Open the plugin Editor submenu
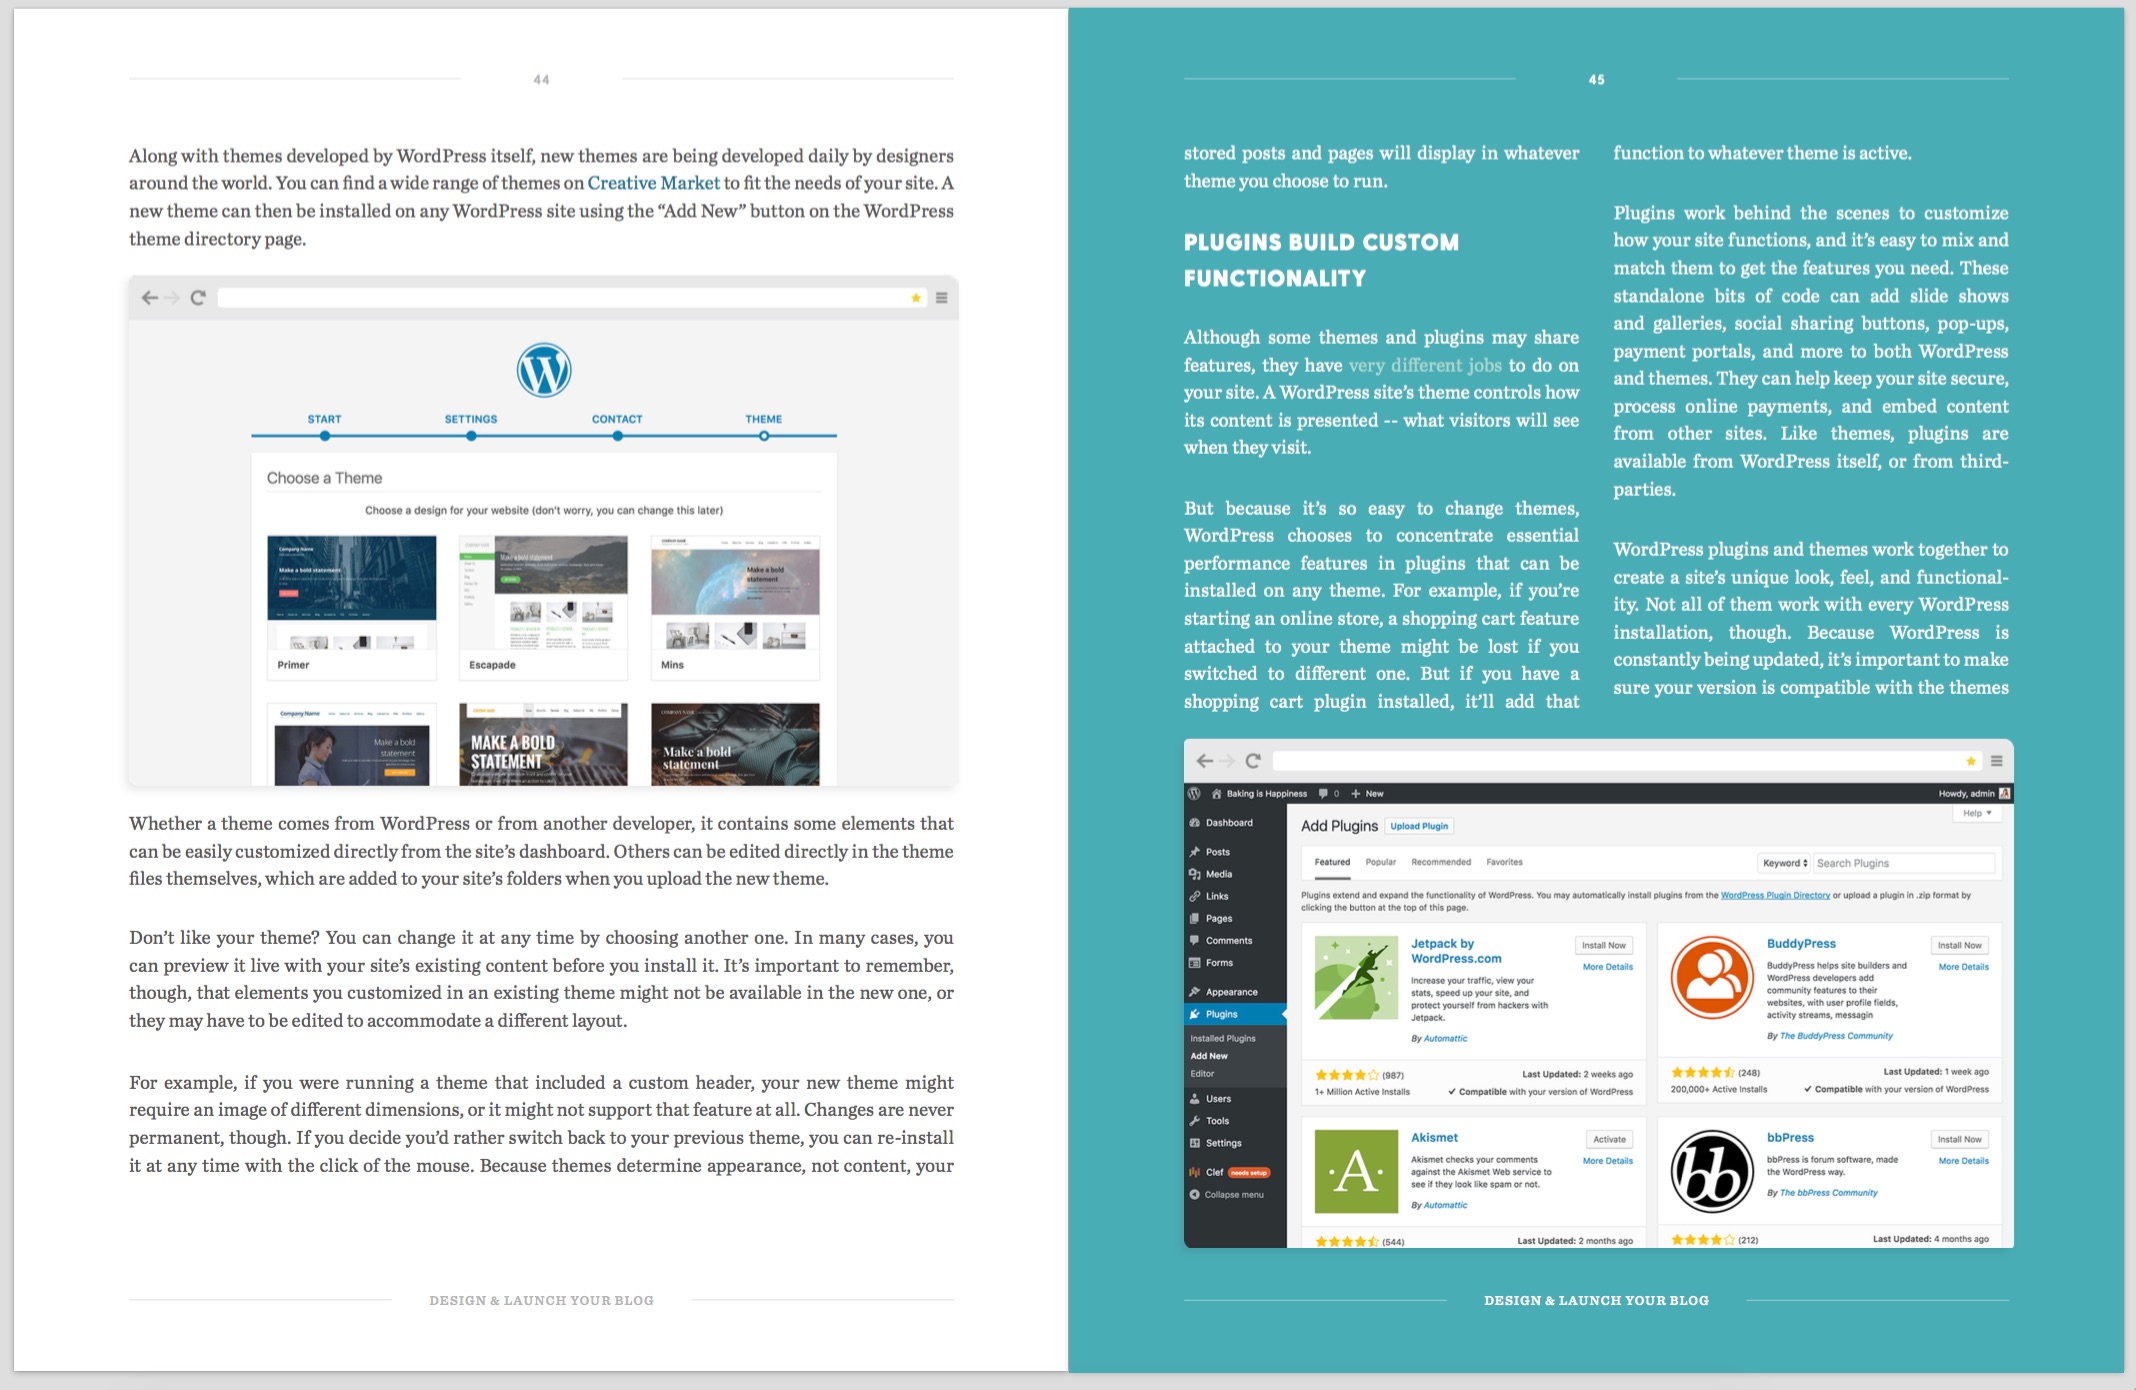This screenshot has width=2136, height=1390. [1202, 1074]
